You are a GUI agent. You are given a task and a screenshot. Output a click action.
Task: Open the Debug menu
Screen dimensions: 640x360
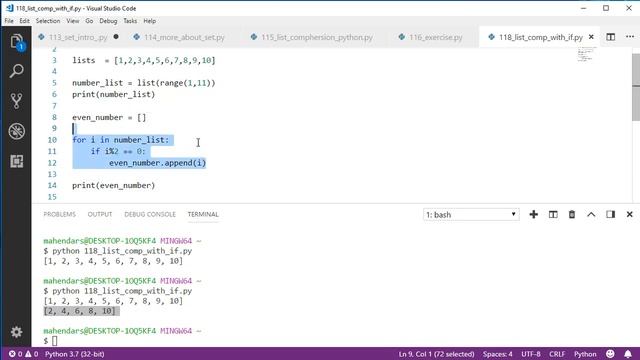click(x=108, y=21)
